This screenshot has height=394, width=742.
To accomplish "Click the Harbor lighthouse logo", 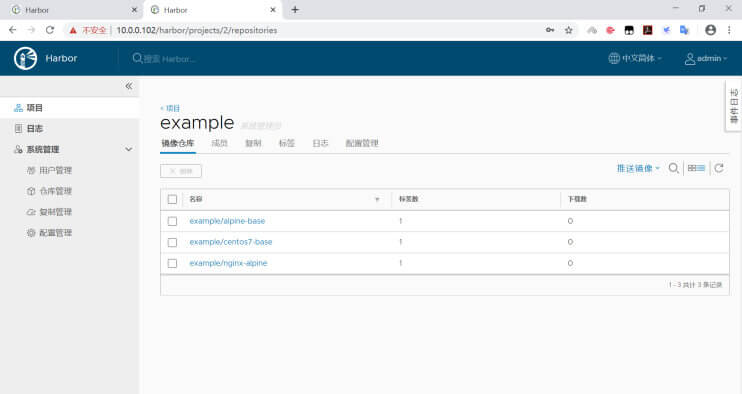I will [25, 58].
